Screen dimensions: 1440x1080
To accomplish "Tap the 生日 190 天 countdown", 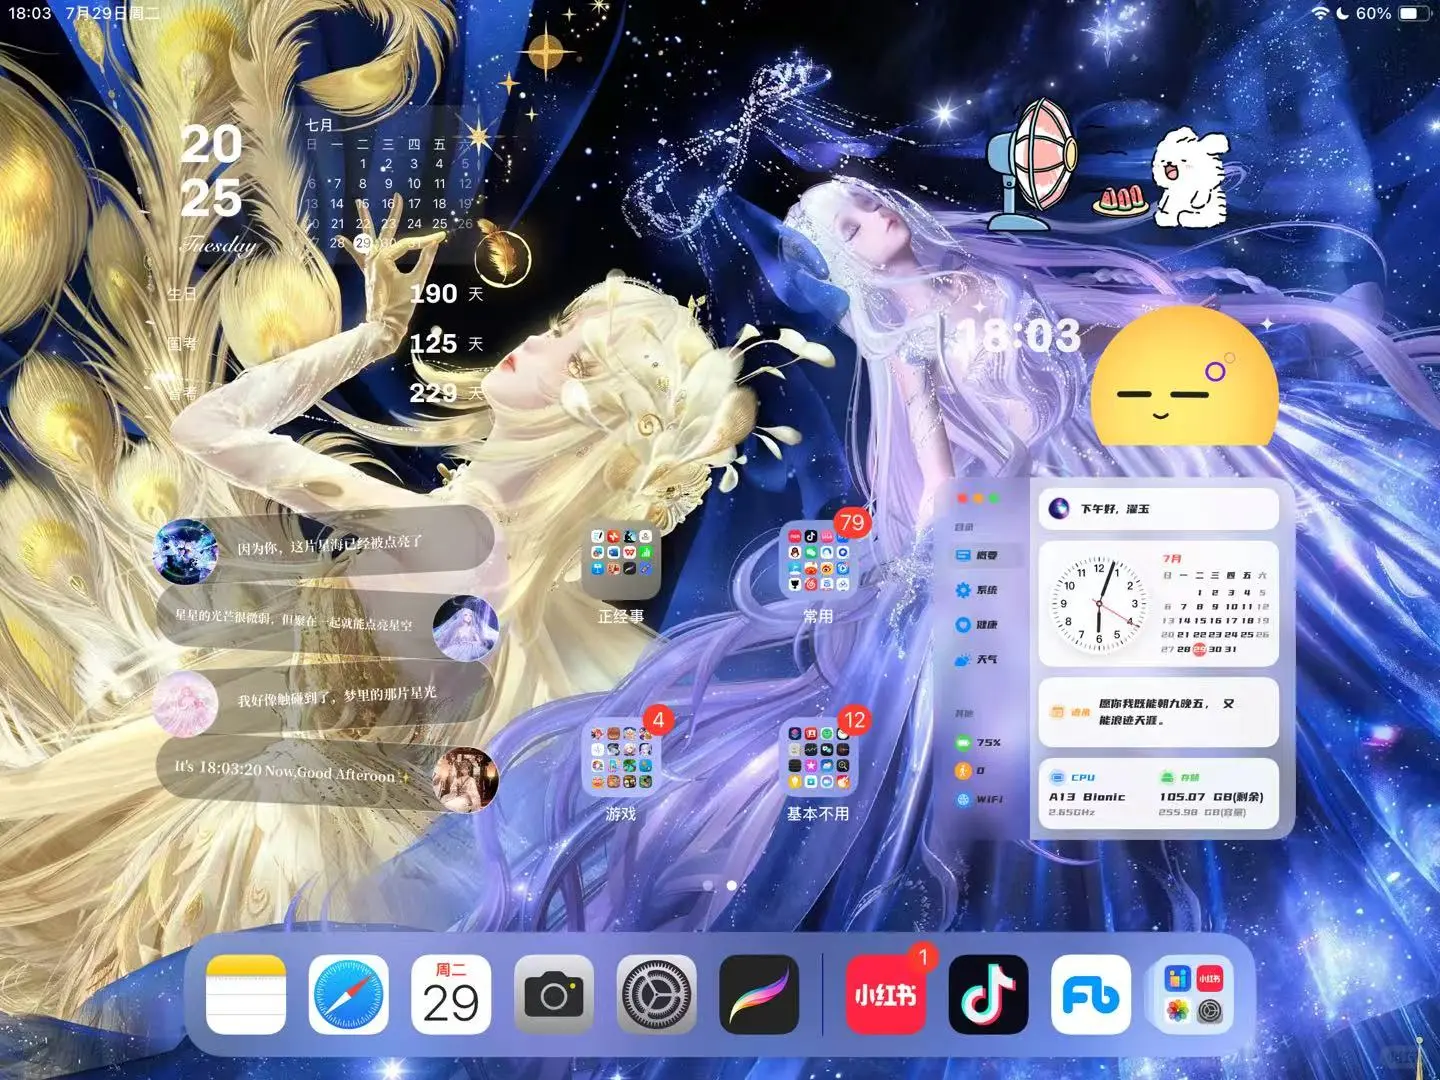I will click(x=325, y=294).
